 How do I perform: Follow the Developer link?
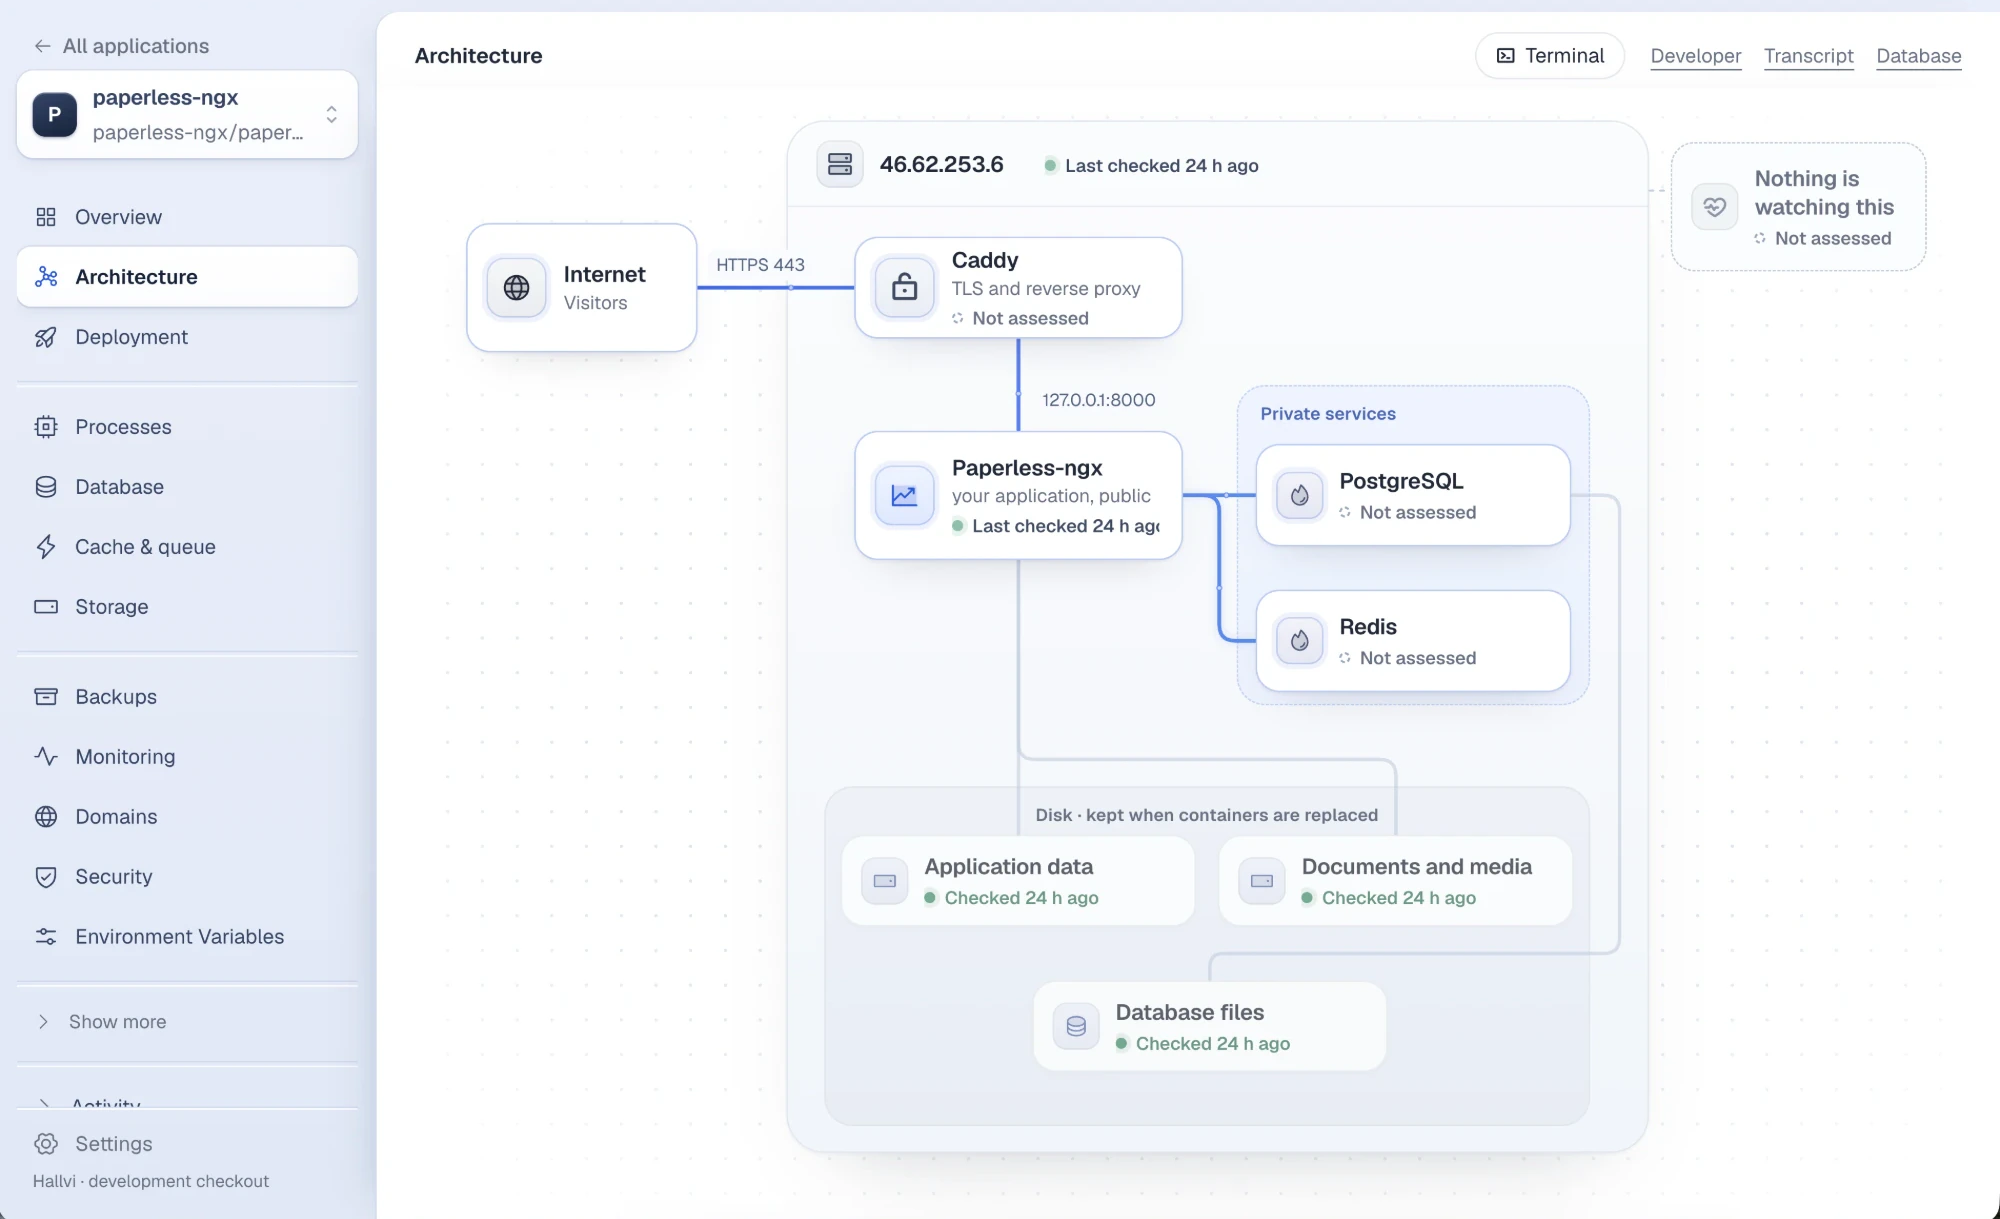[x=1695, y=56]
